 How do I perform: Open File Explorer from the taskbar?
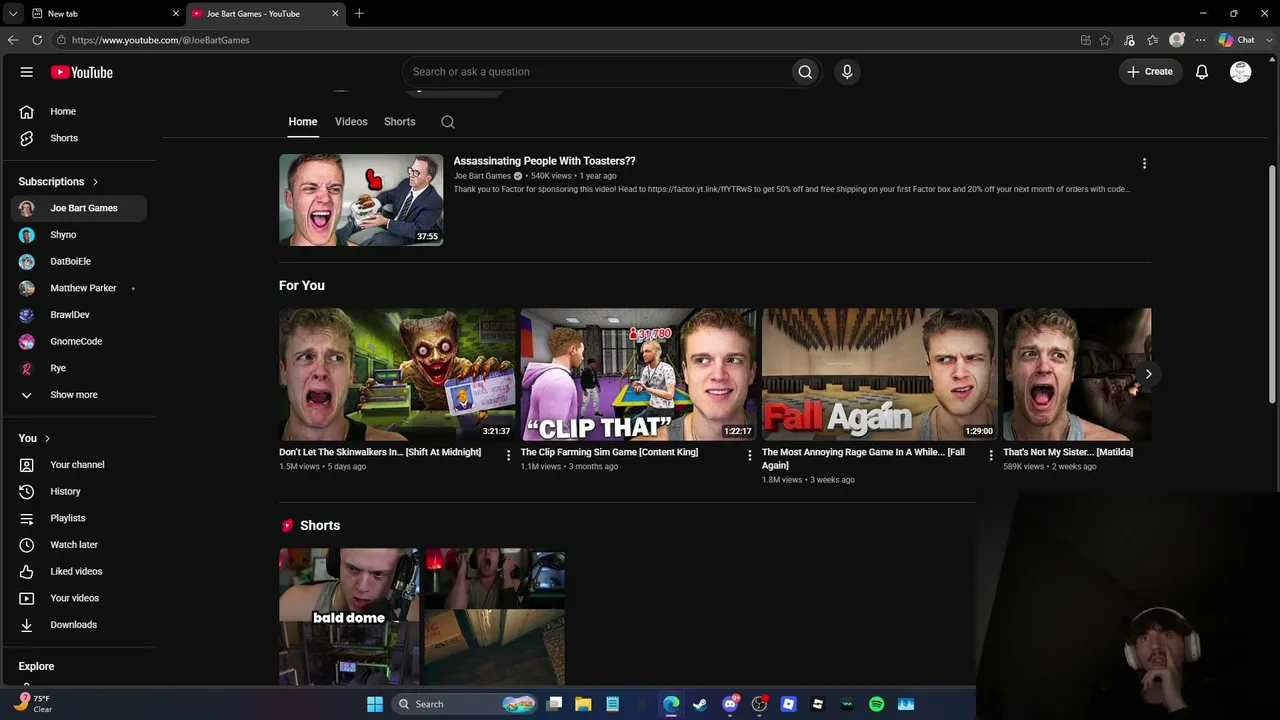coord(583,704)
